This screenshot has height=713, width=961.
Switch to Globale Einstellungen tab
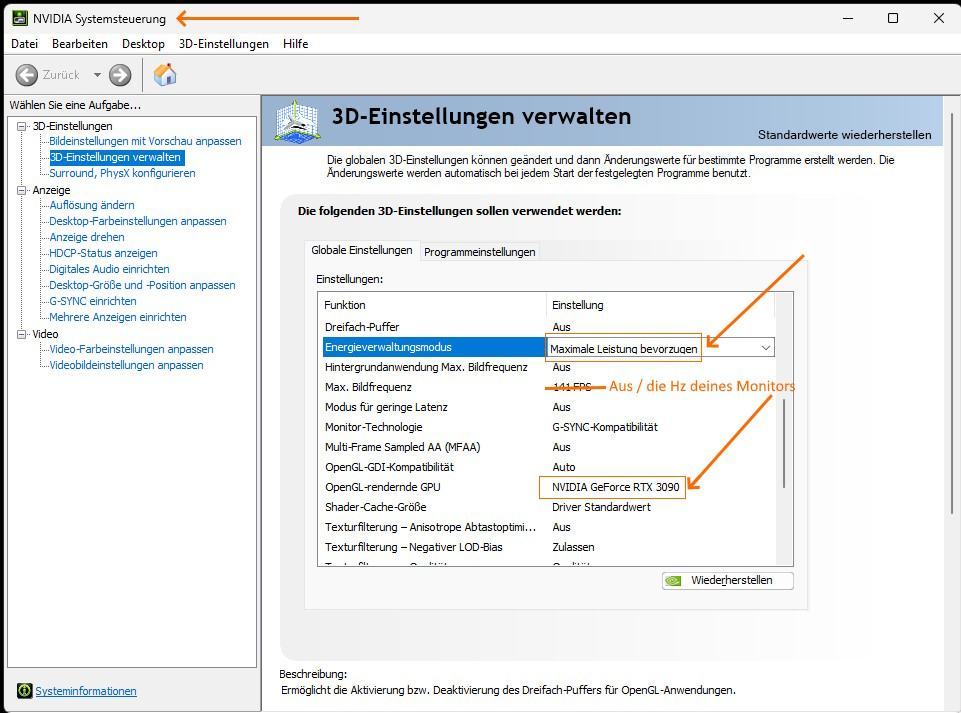click(362, 250)
